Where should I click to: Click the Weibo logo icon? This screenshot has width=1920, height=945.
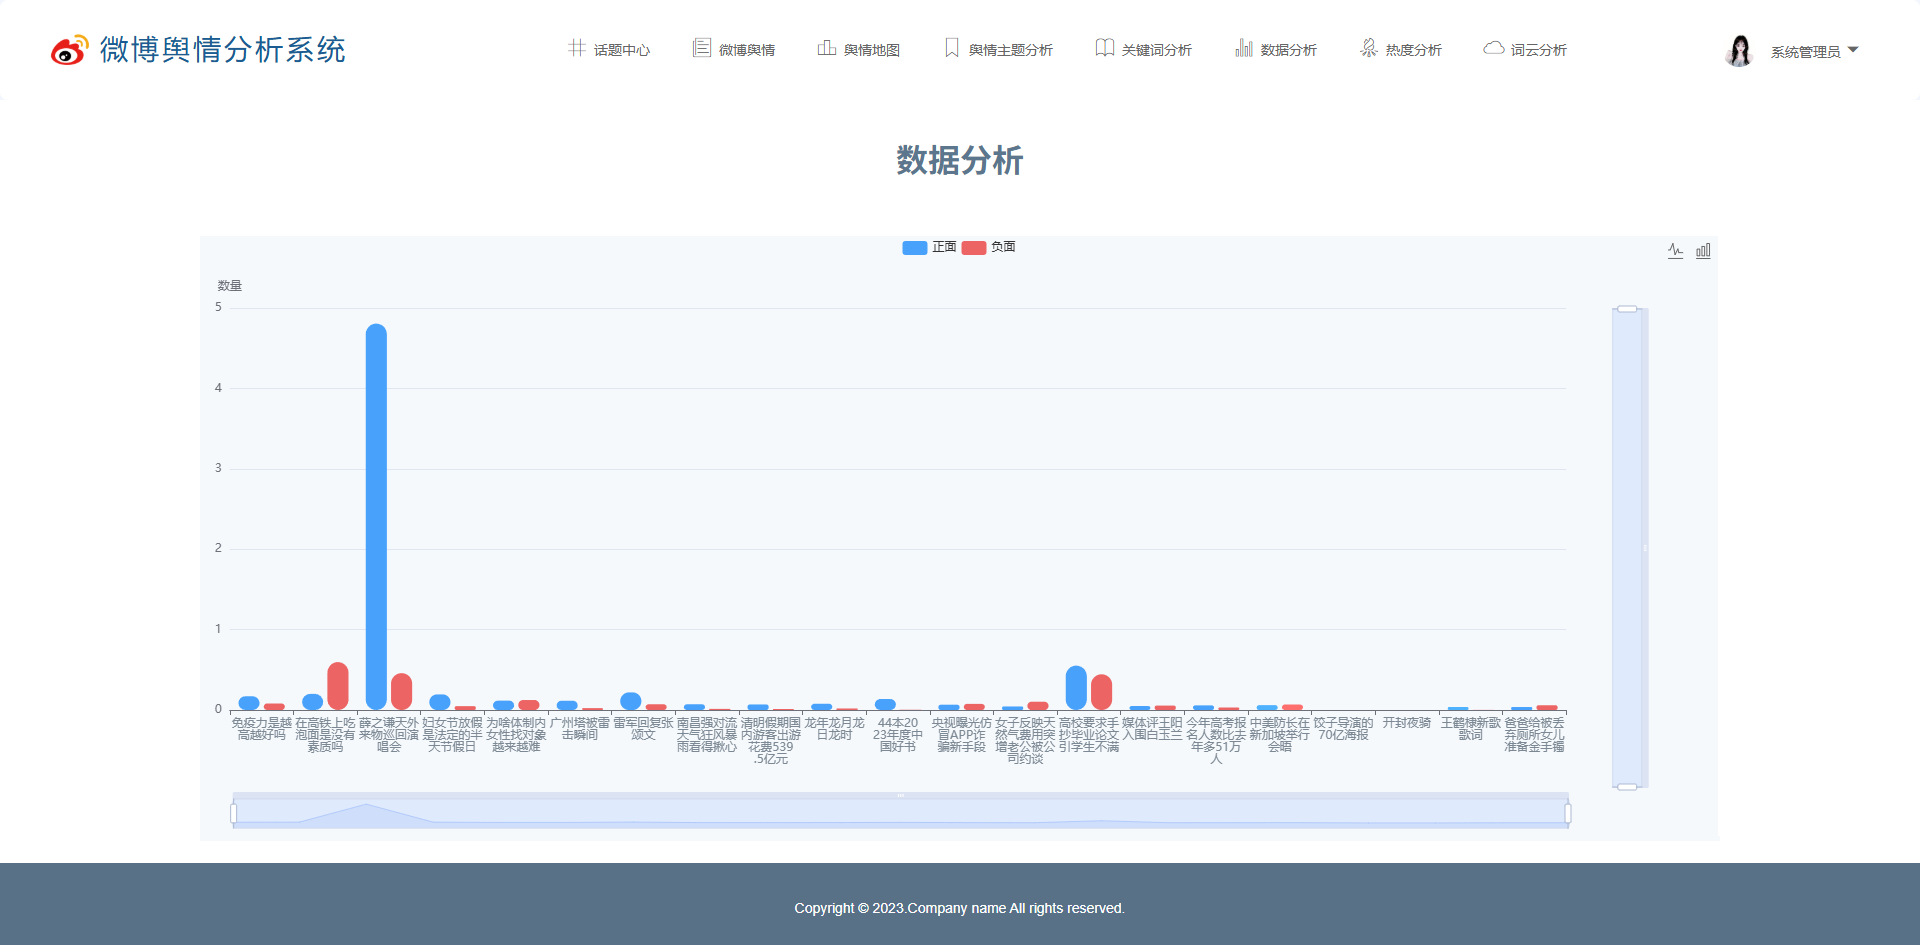(x=70, y=49)
